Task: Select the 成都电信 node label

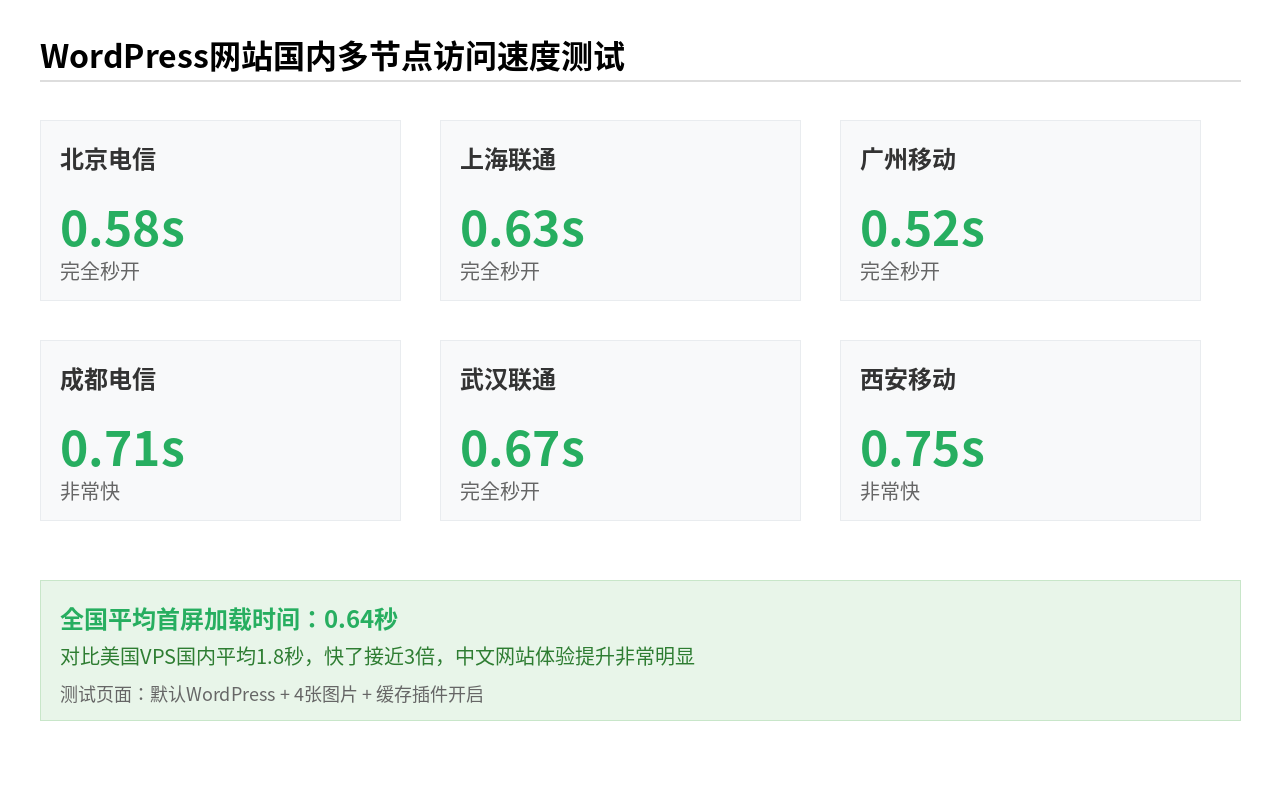Action: tap(108, 380)
